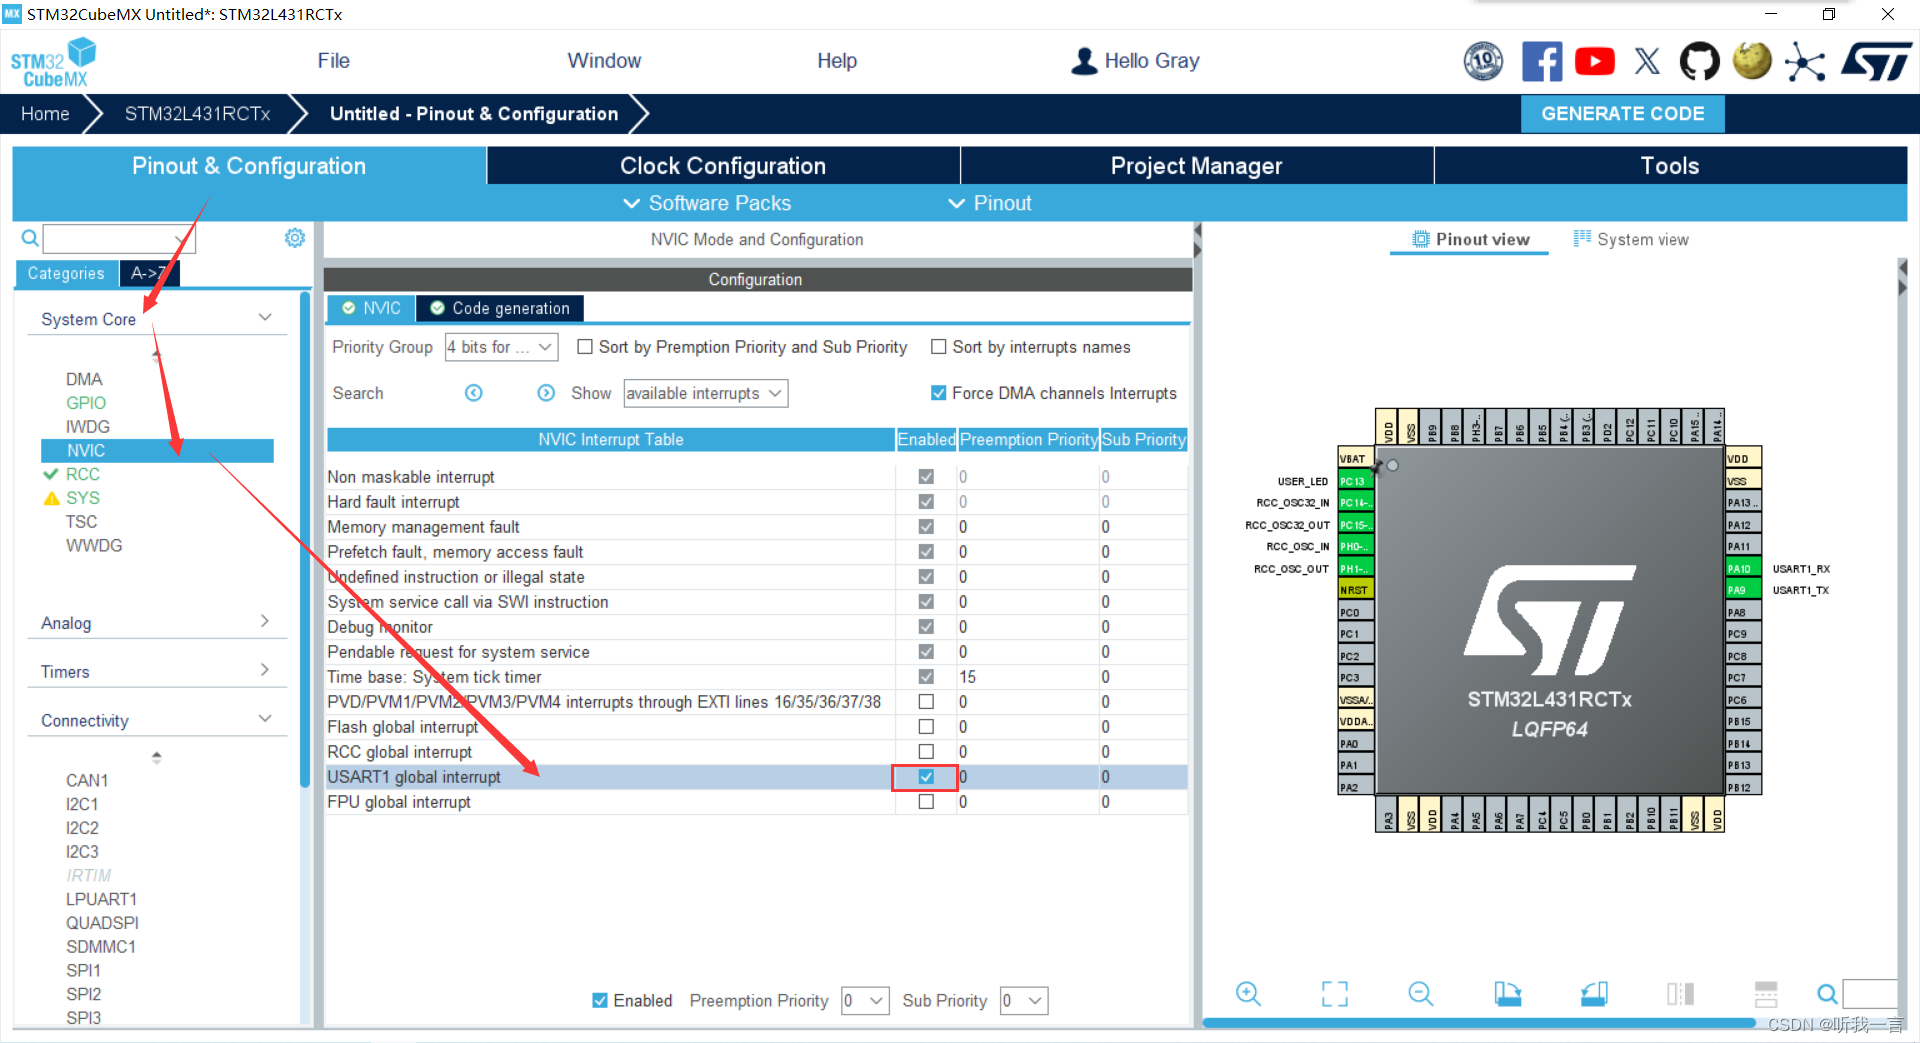Click the STM32L431RCTx breadcrumb
The image size is (1920, 1043).
tap(197, 114)
